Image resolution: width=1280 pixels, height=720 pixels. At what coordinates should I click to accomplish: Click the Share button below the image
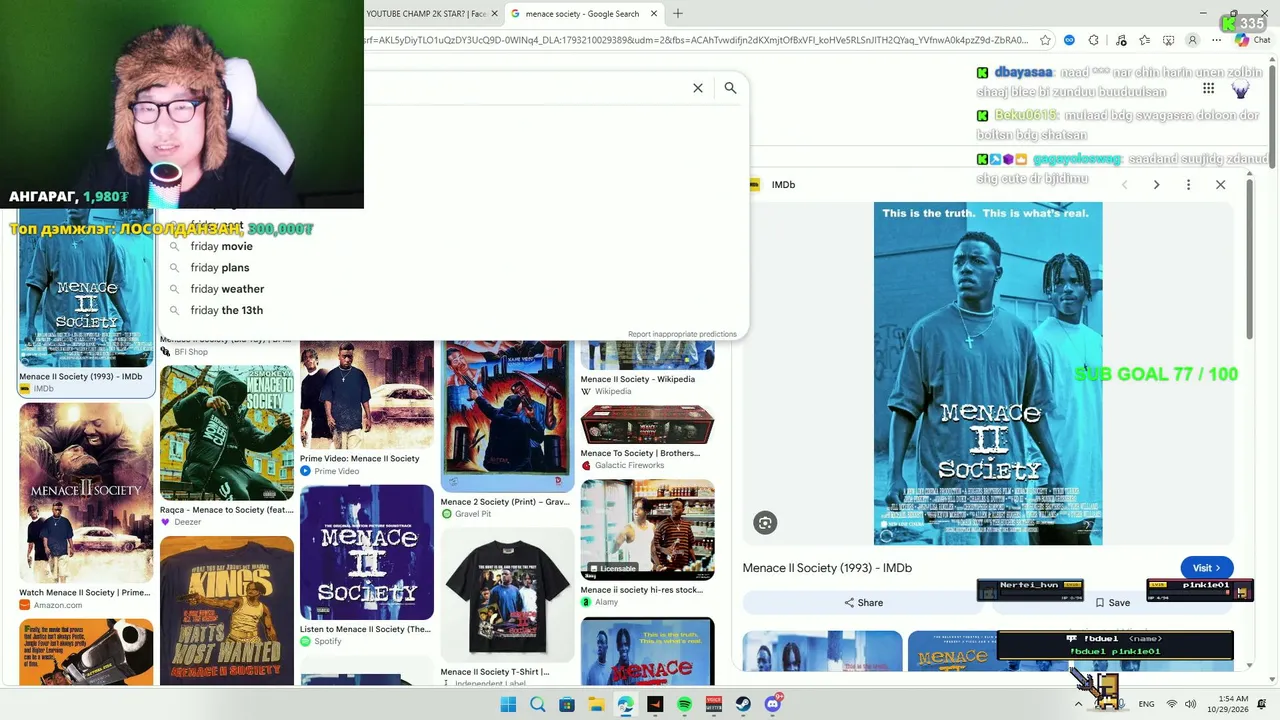point(863,602)
